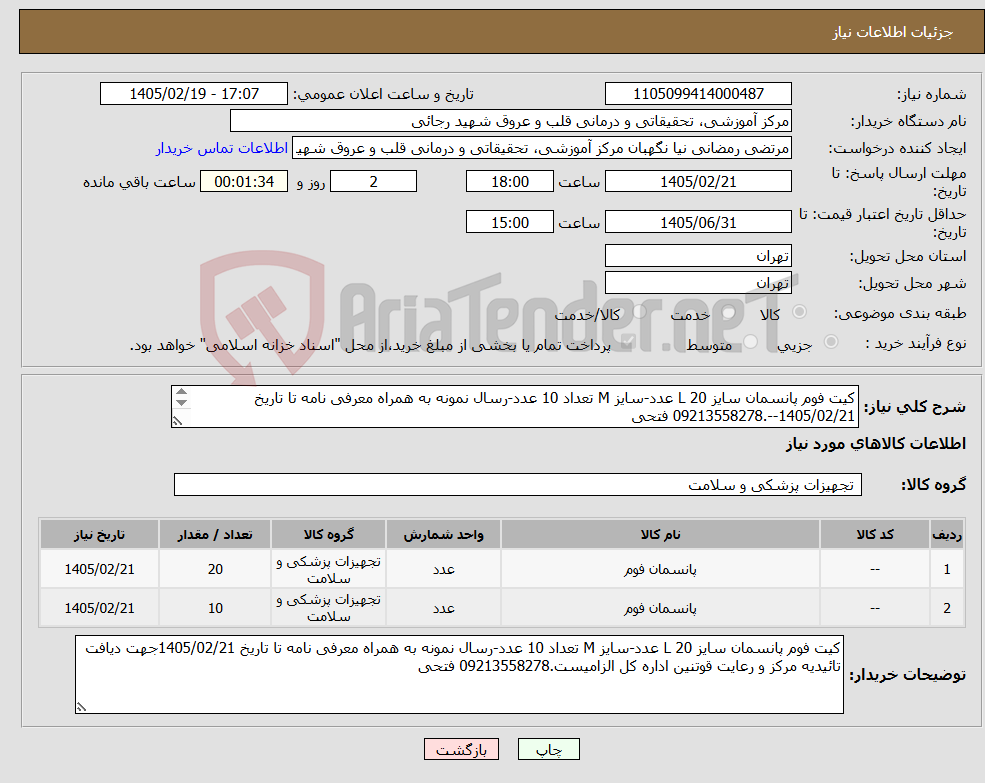This screenshot has width=985, height=783.
Task: Open the اطلاعات تماس خریدار link
Action: pyautogui.click(x=222, y=148)
